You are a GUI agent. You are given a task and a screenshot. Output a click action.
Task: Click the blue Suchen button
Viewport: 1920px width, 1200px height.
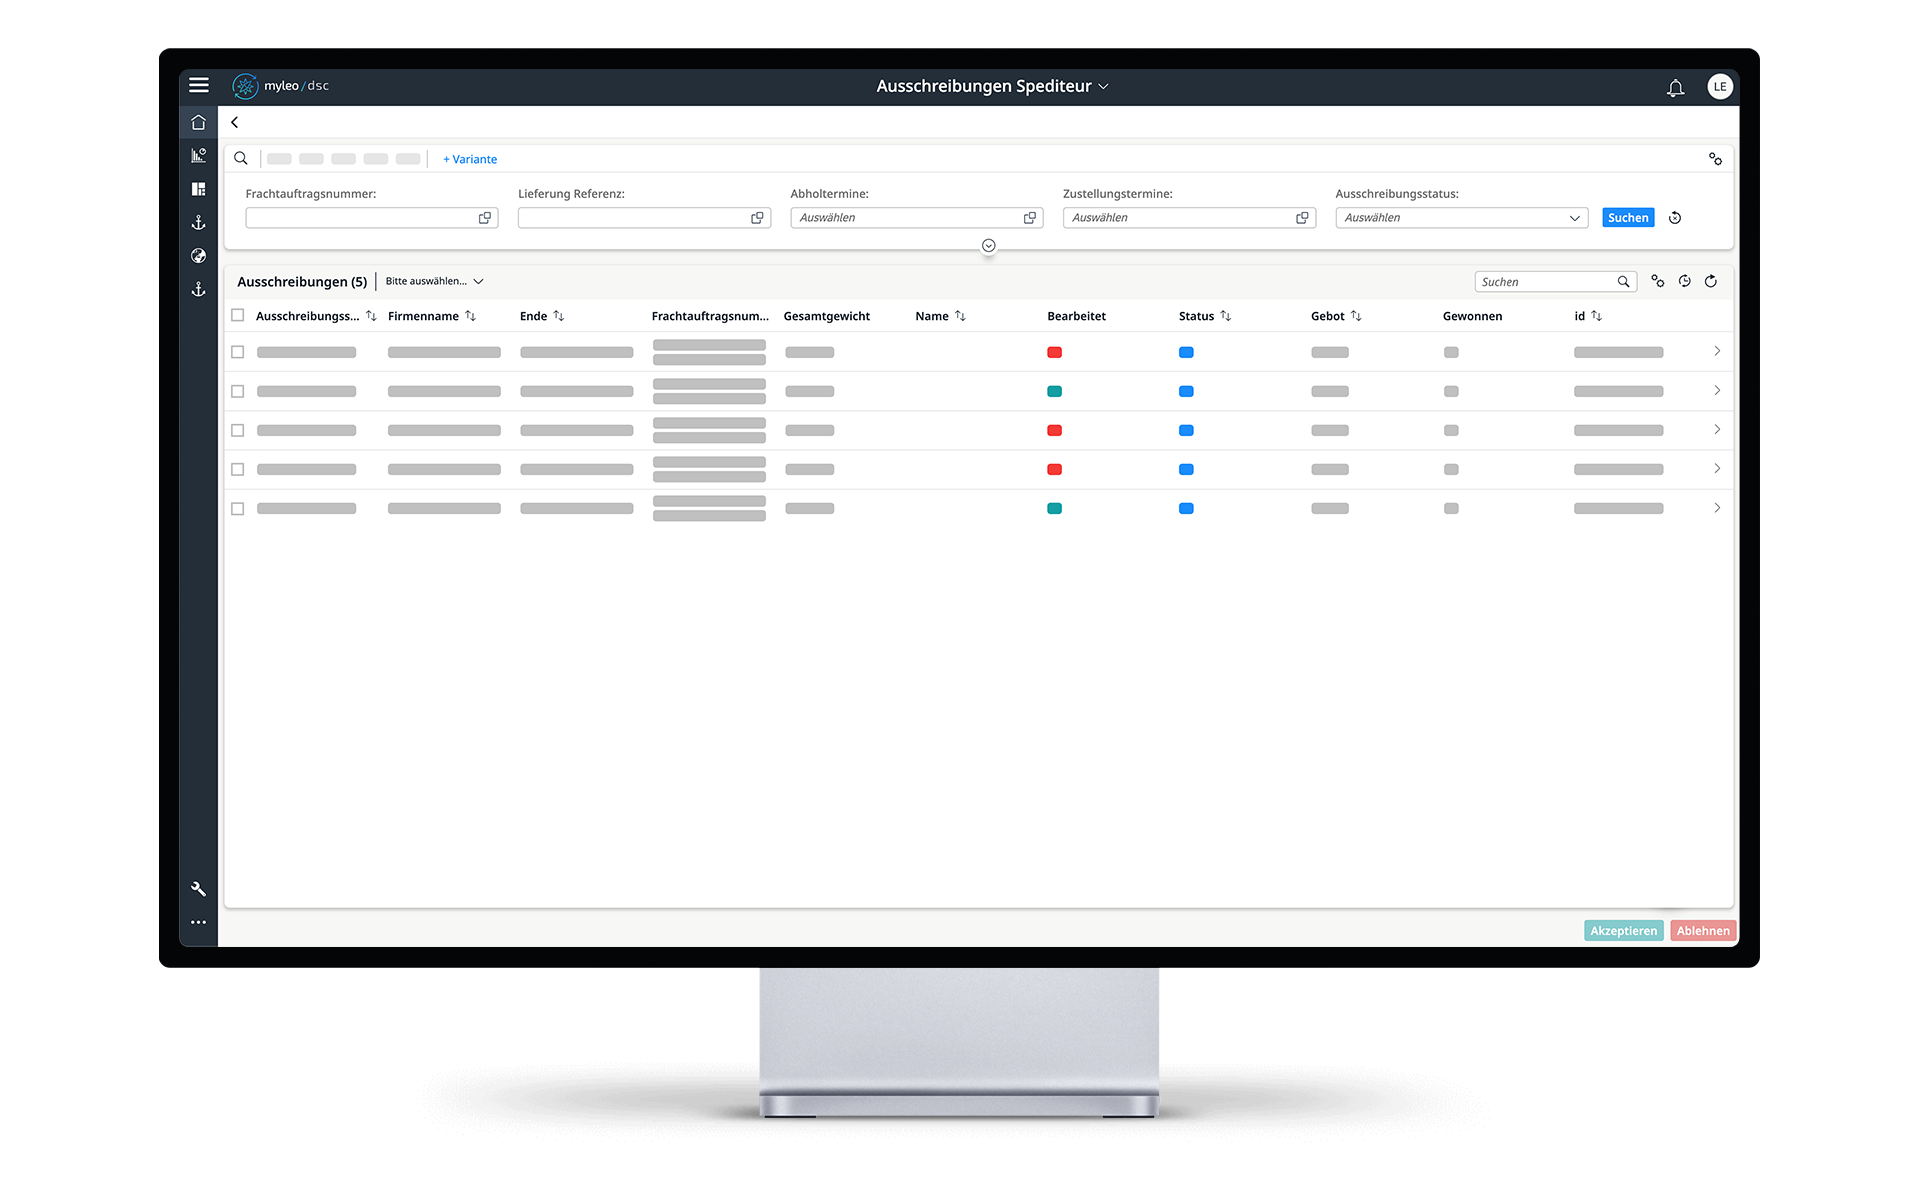pyautogui.click(x=1627, y=218)
